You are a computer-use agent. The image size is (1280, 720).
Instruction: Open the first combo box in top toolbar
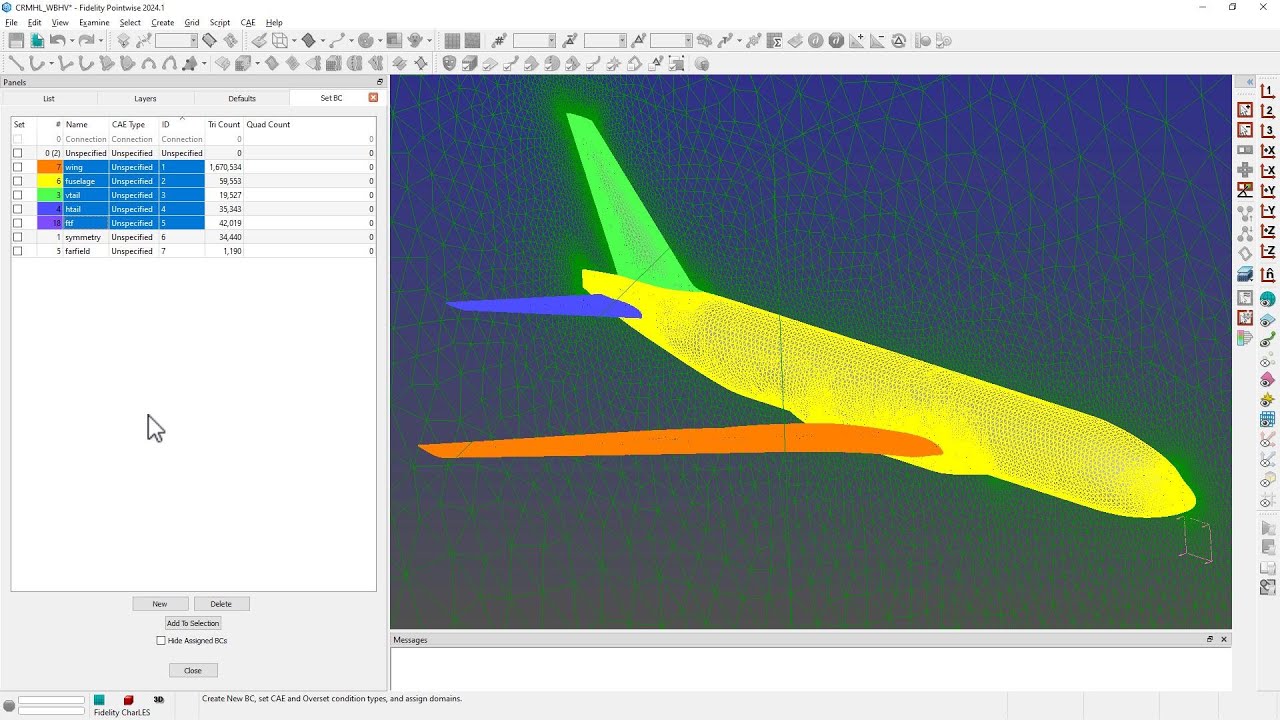[x=176, y=41]
